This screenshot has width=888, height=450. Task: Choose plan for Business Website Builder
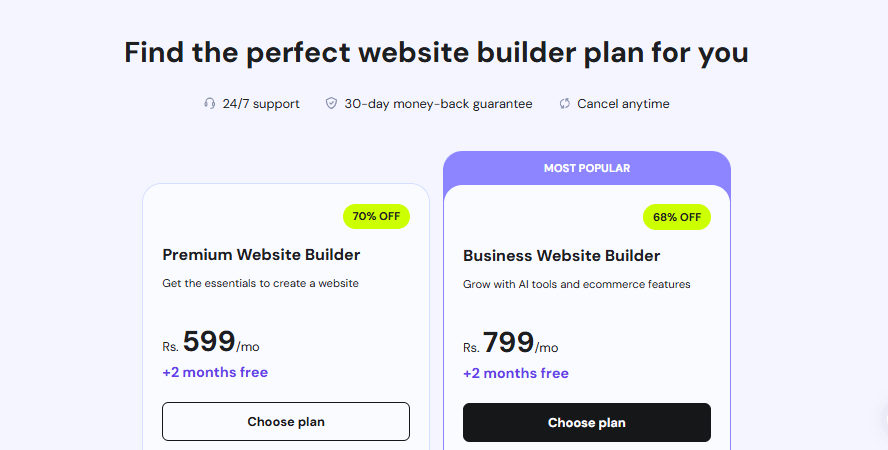[587, 423]
